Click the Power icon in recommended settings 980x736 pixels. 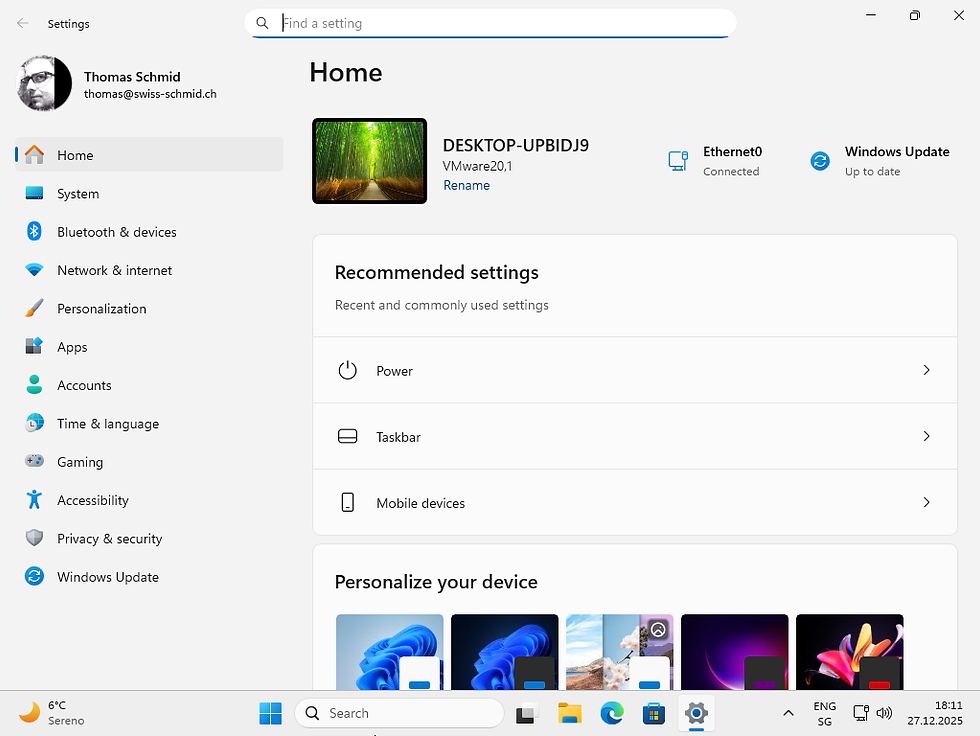[348, 370]
